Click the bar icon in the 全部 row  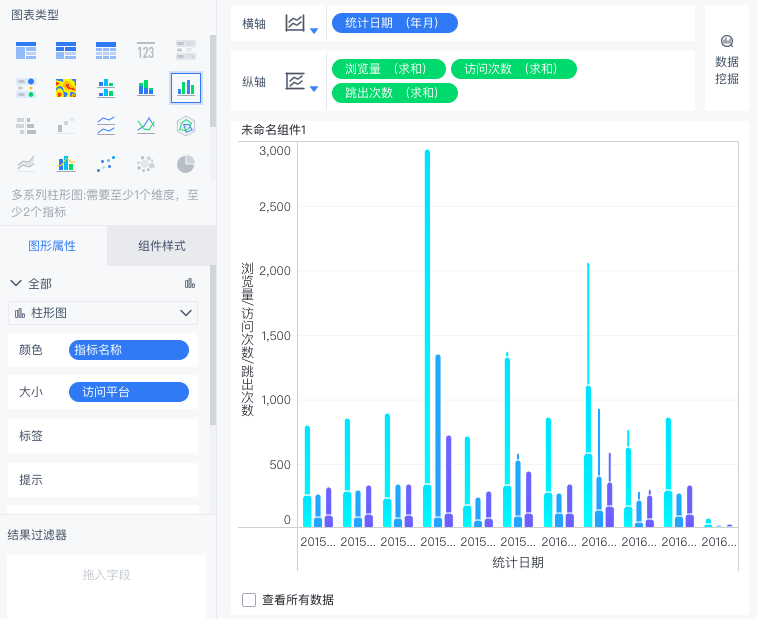(x=190, y=283)
